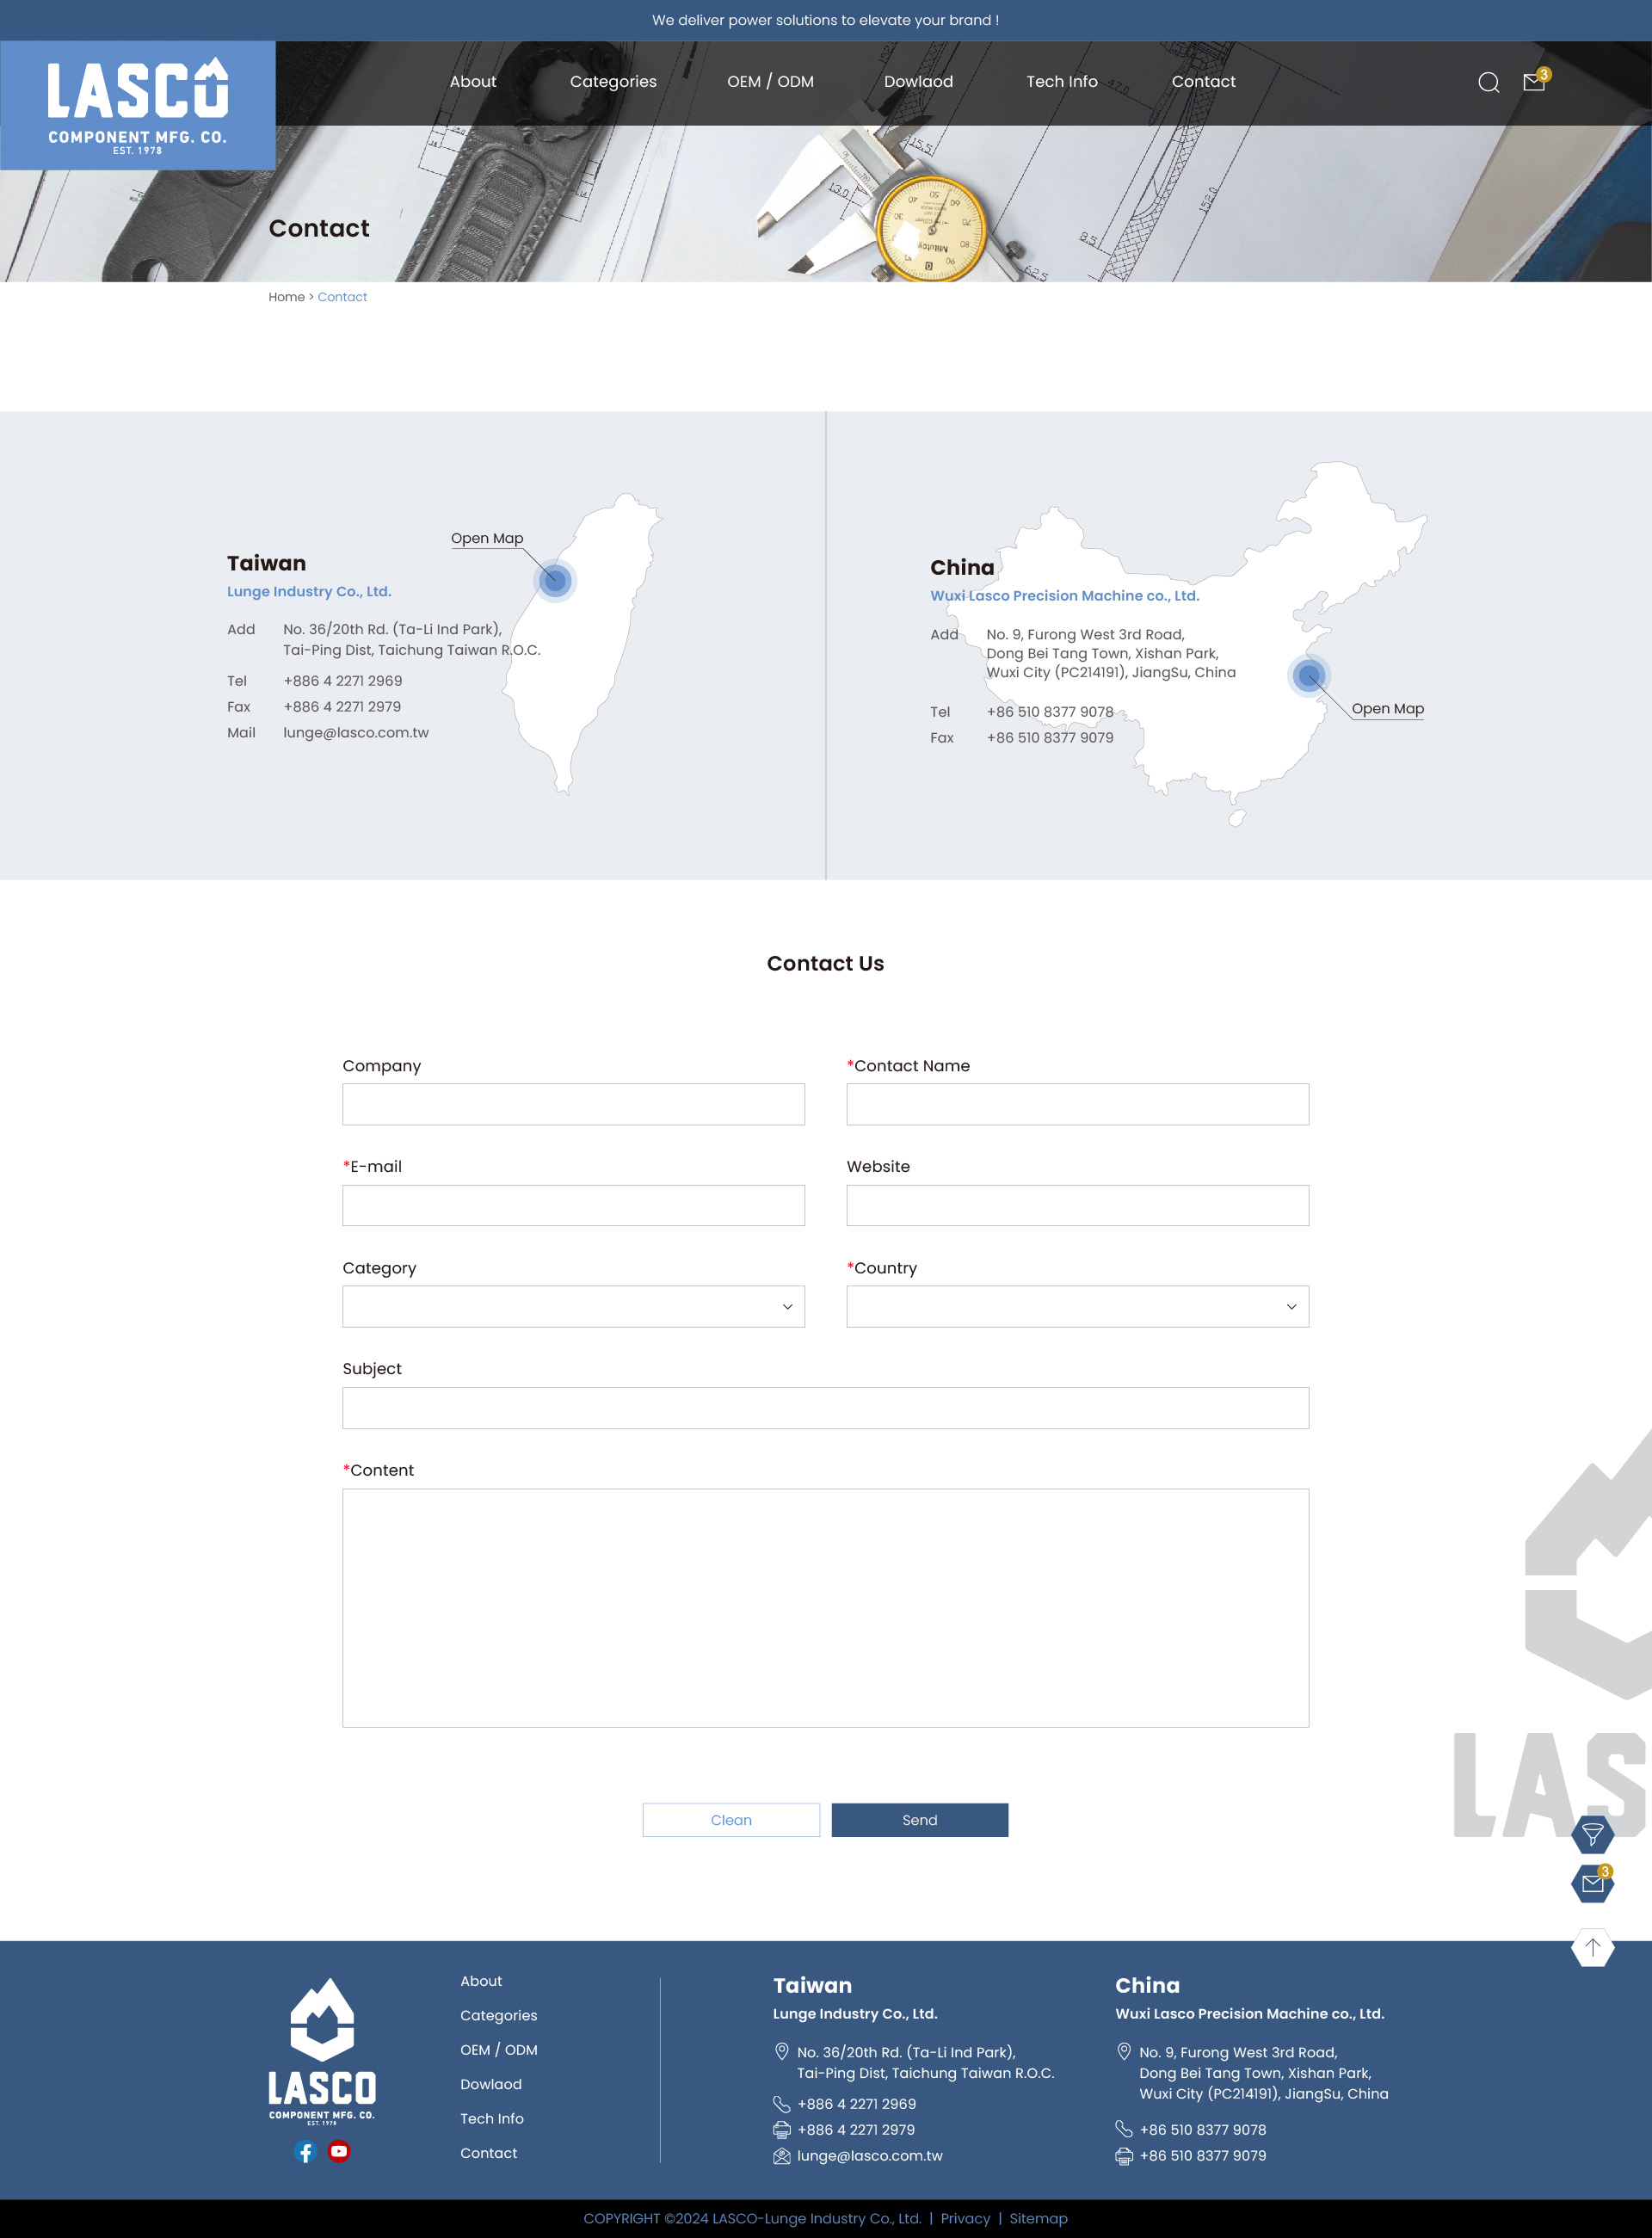Open the header inquiry mail icon

(1535, 81)
